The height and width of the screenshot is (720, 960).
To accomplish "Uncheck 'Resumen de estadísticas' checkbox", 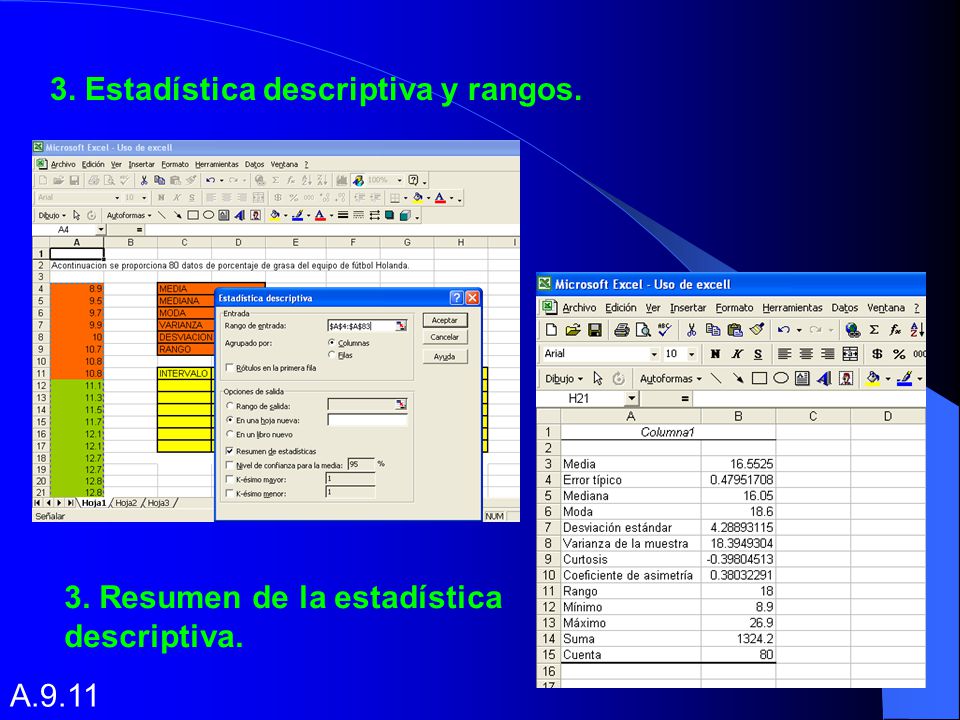I will coord(230,451).
